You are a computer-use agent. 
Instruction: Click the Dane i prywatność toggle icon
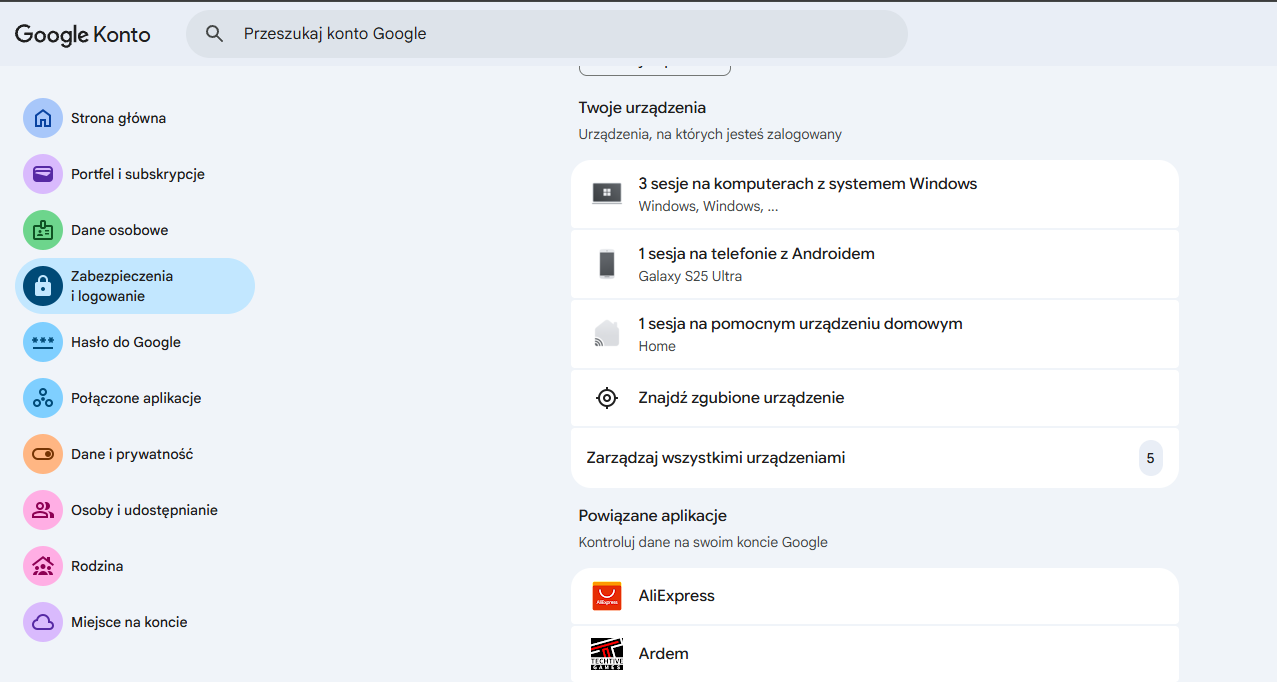(43, 454)
